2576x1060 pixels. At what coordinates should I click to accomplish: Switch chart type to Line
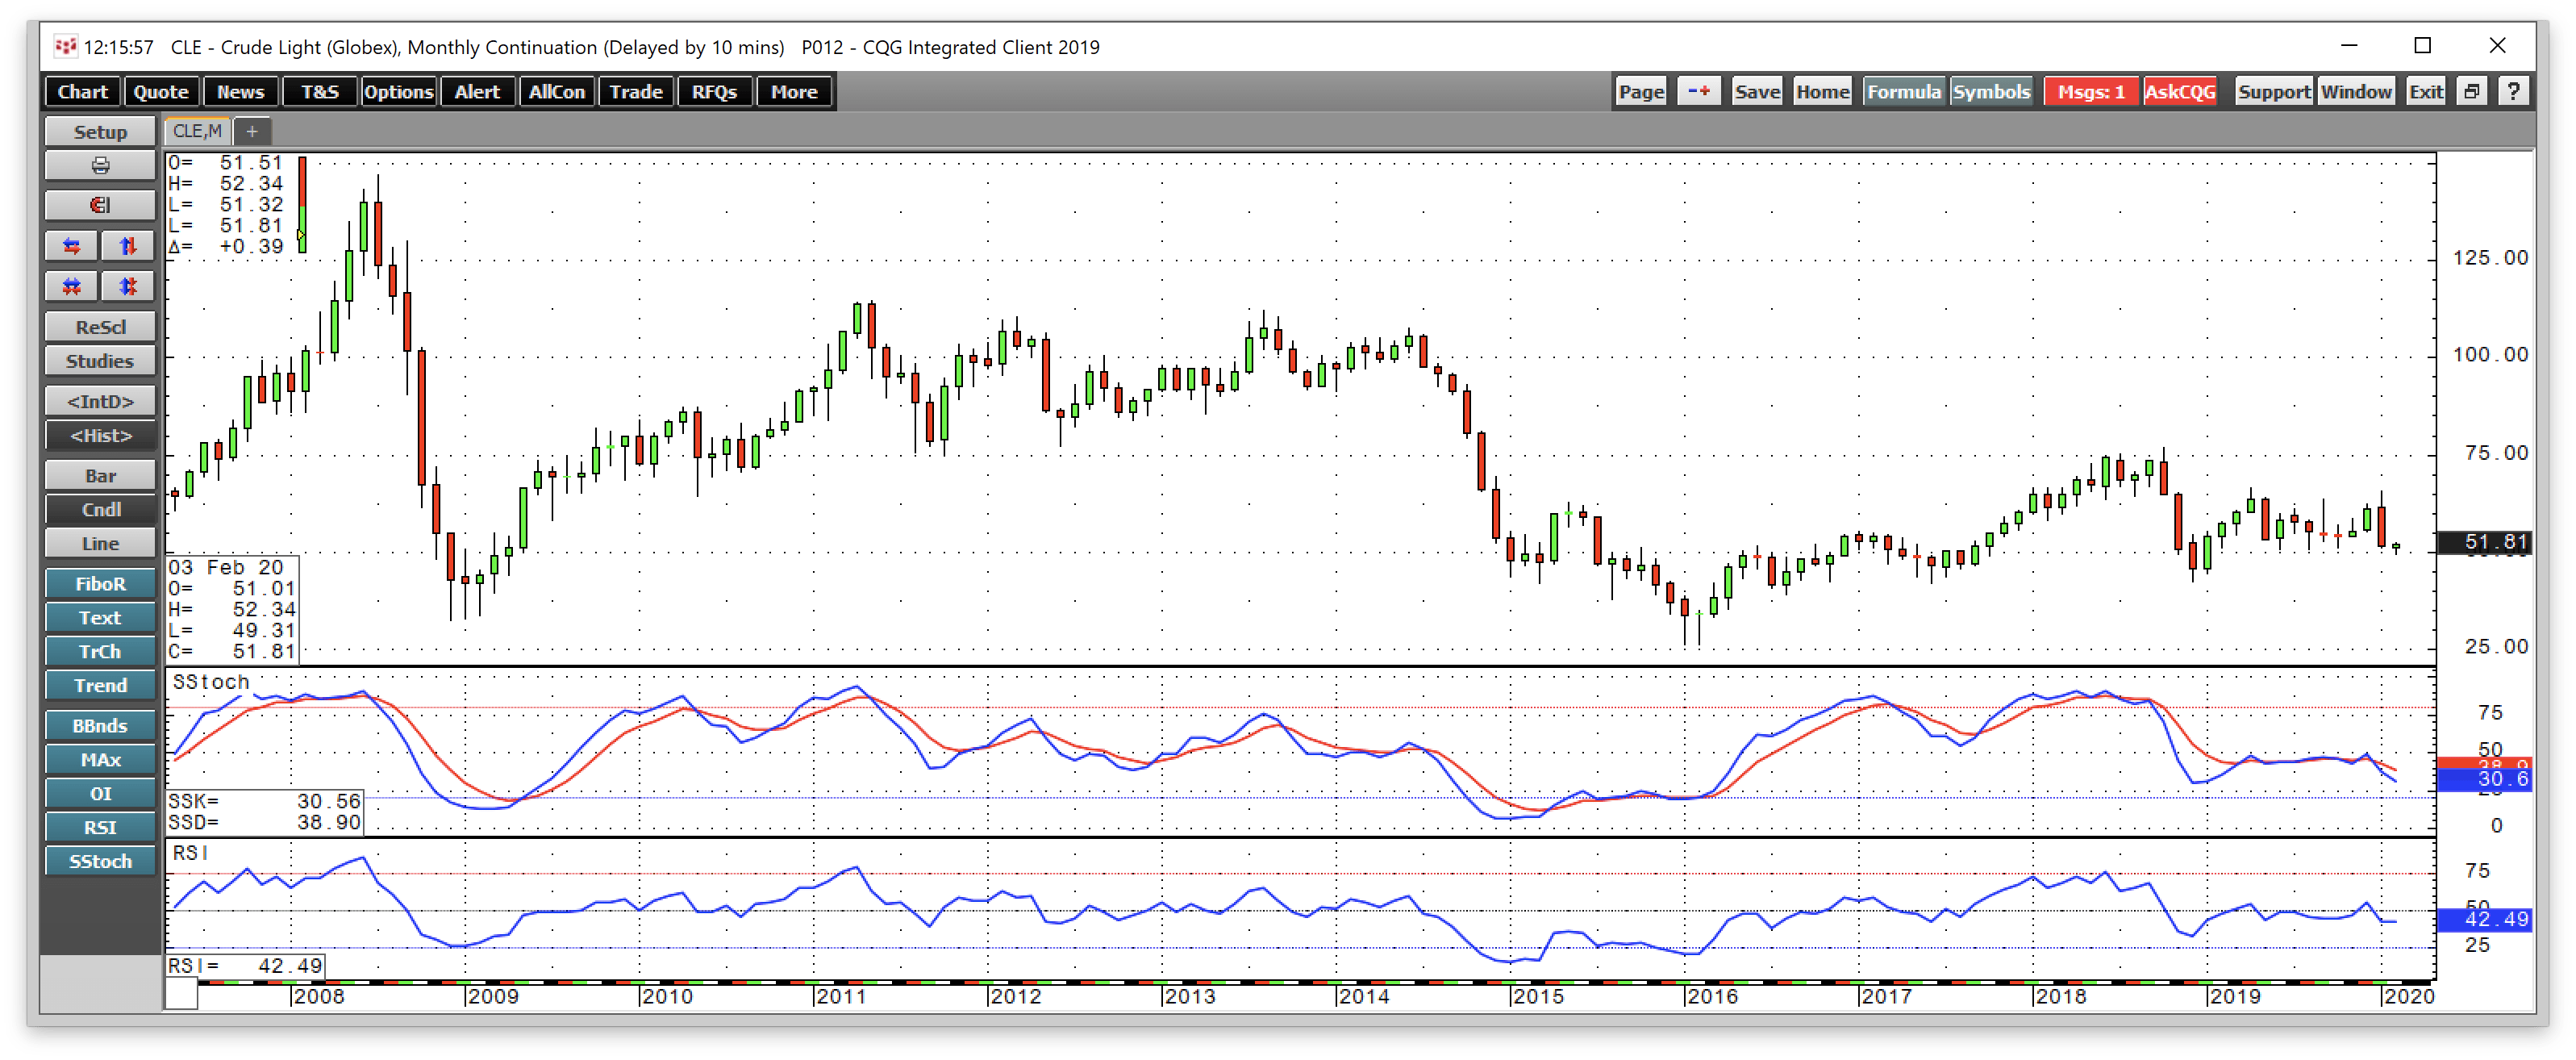[x=100, y=544]
